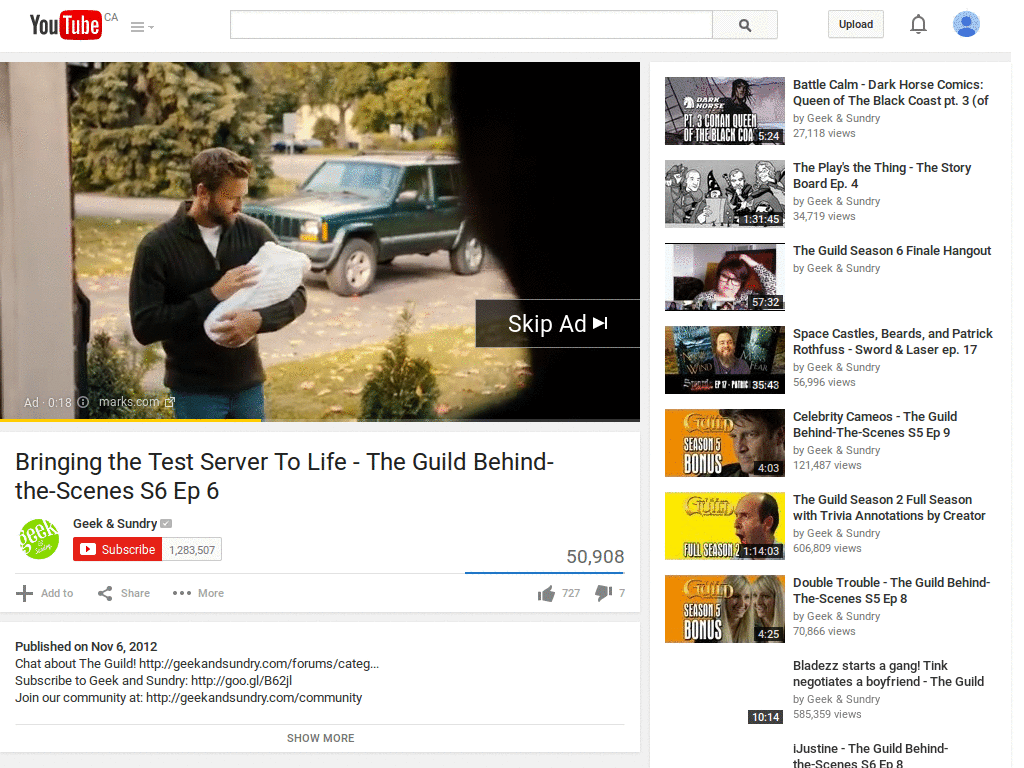Click the 50,908 view count
1024x768 pixels.
click(x=595, y=556)
